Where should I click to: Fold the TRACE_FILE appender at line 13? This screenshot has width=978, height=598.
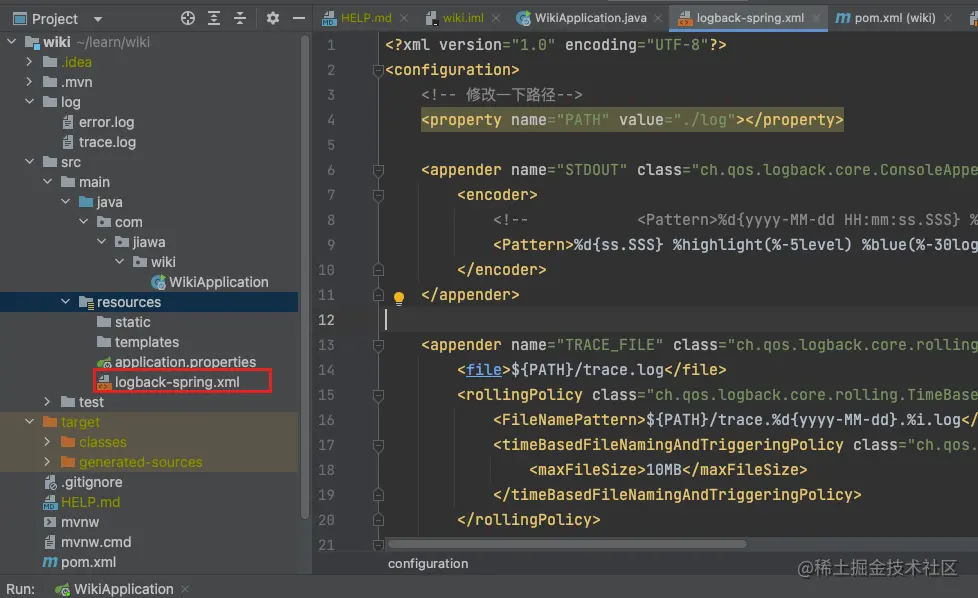[x=378, y=345]
